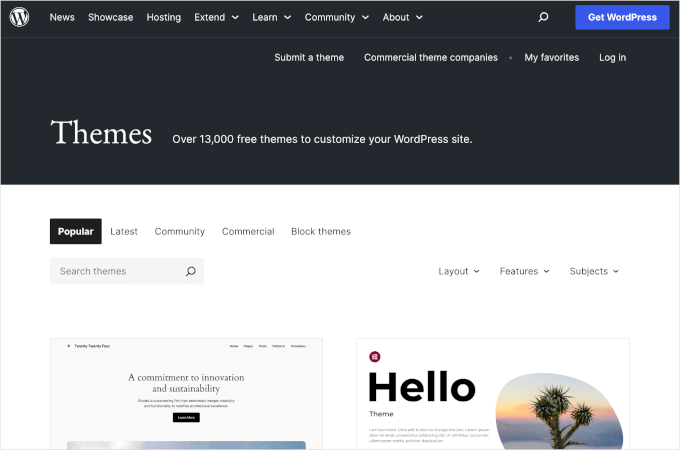Open the Community dropdown menu
The image size is (680, 450).
335,17
